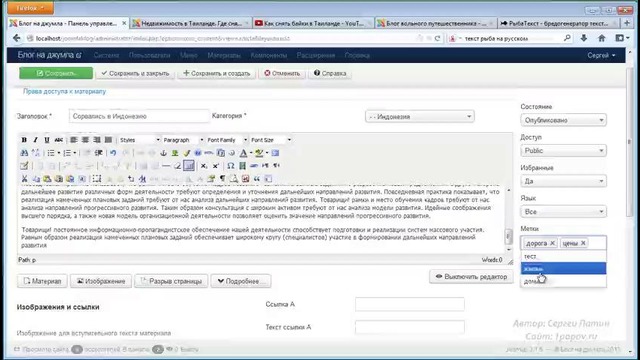Open the Избранные dropdown (Да)

tap(563, 181)
